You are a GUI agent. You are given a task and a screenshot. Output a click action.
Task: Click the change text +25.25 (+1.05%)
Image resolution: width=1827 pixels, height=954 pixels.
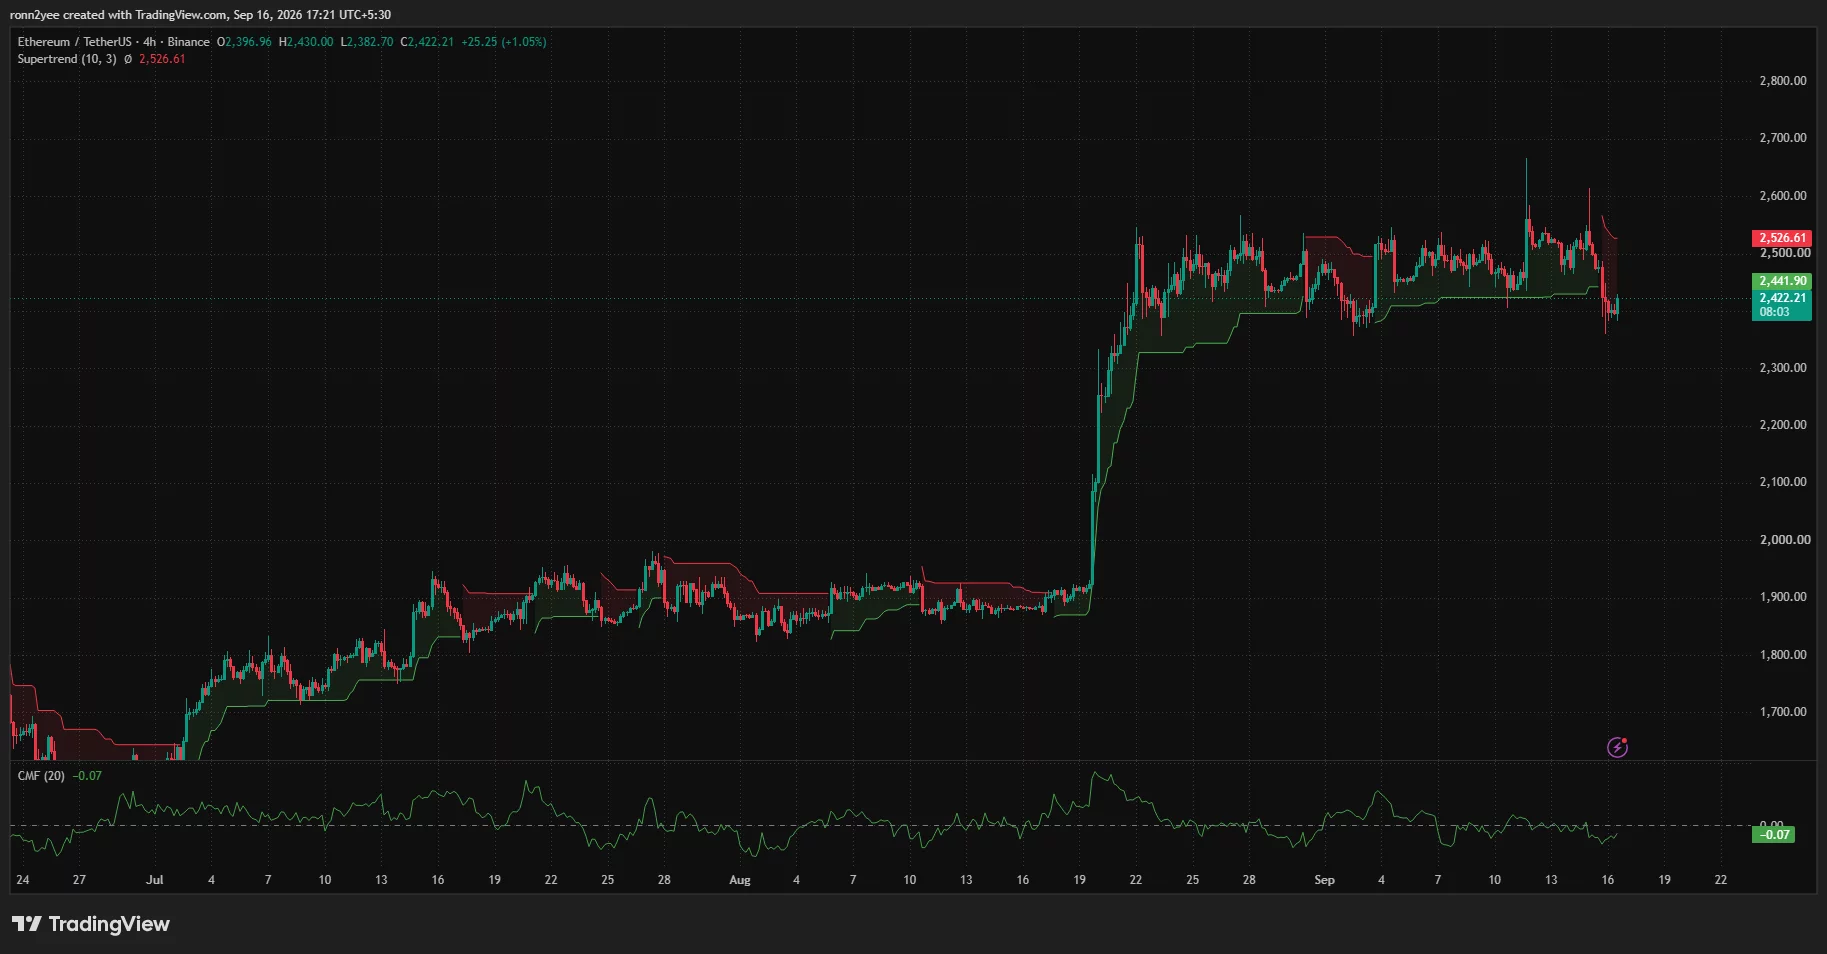point(504,42)
